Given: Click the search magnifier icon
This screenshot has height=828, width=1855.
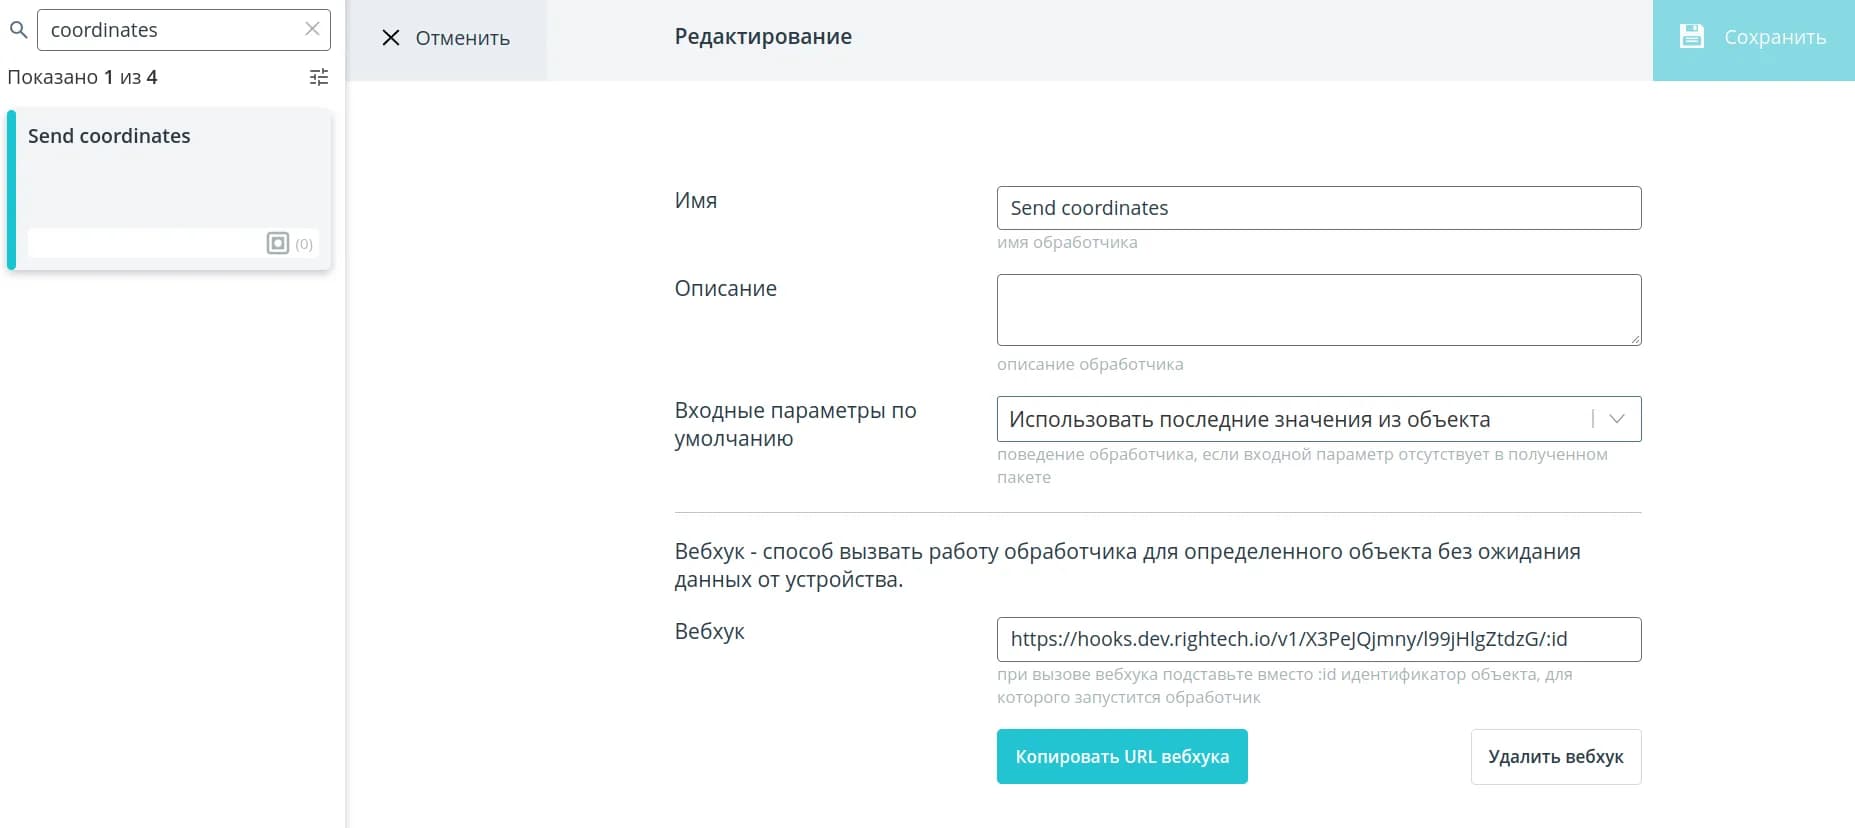Looking at the screenshot, I should click(x=18, y=31).
